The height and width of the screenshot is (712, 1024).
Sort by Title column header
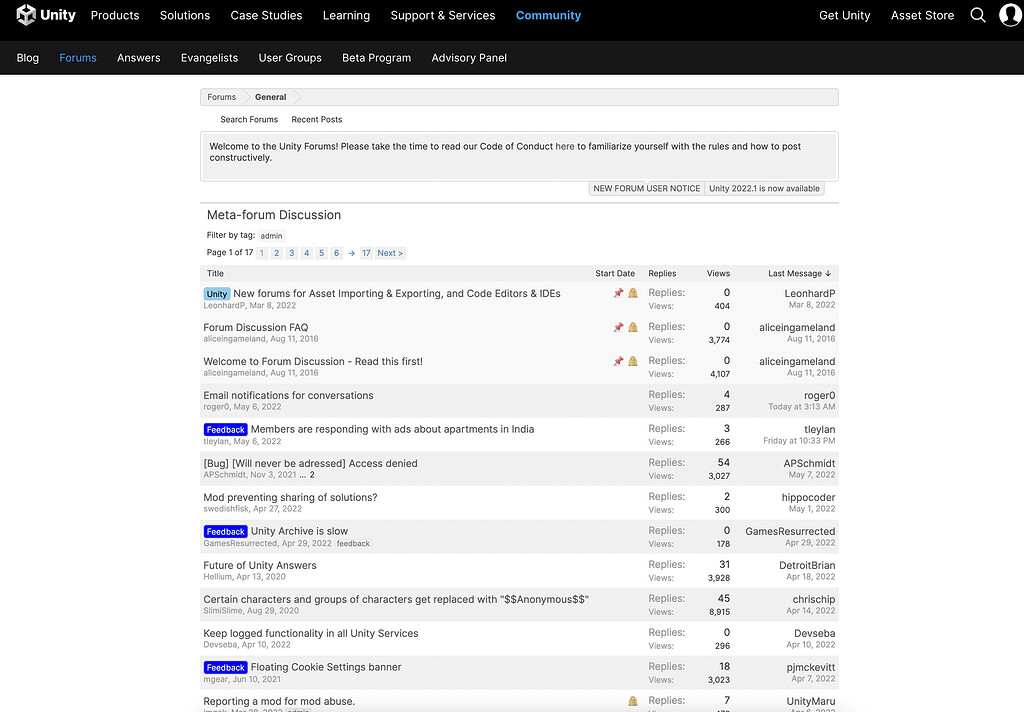coord(215,274)
